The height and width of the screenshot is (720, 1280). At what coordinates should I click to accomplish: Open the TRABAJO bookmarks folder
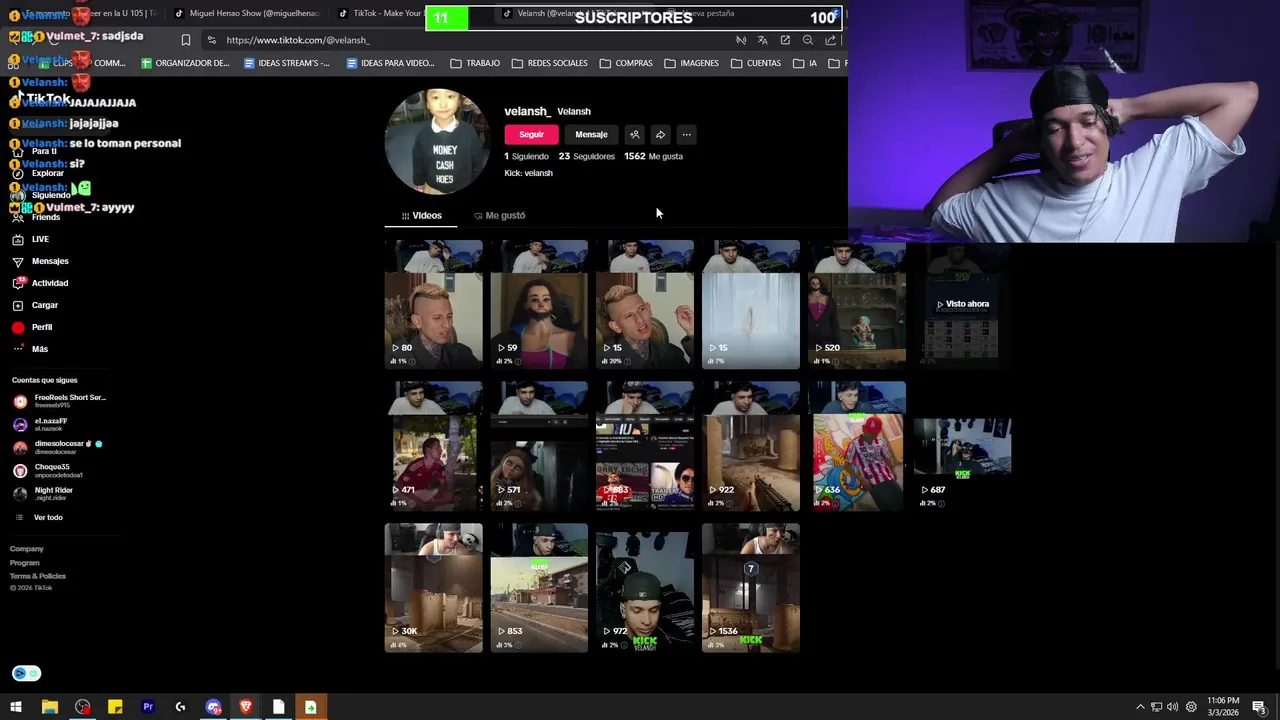click(475, 63)
